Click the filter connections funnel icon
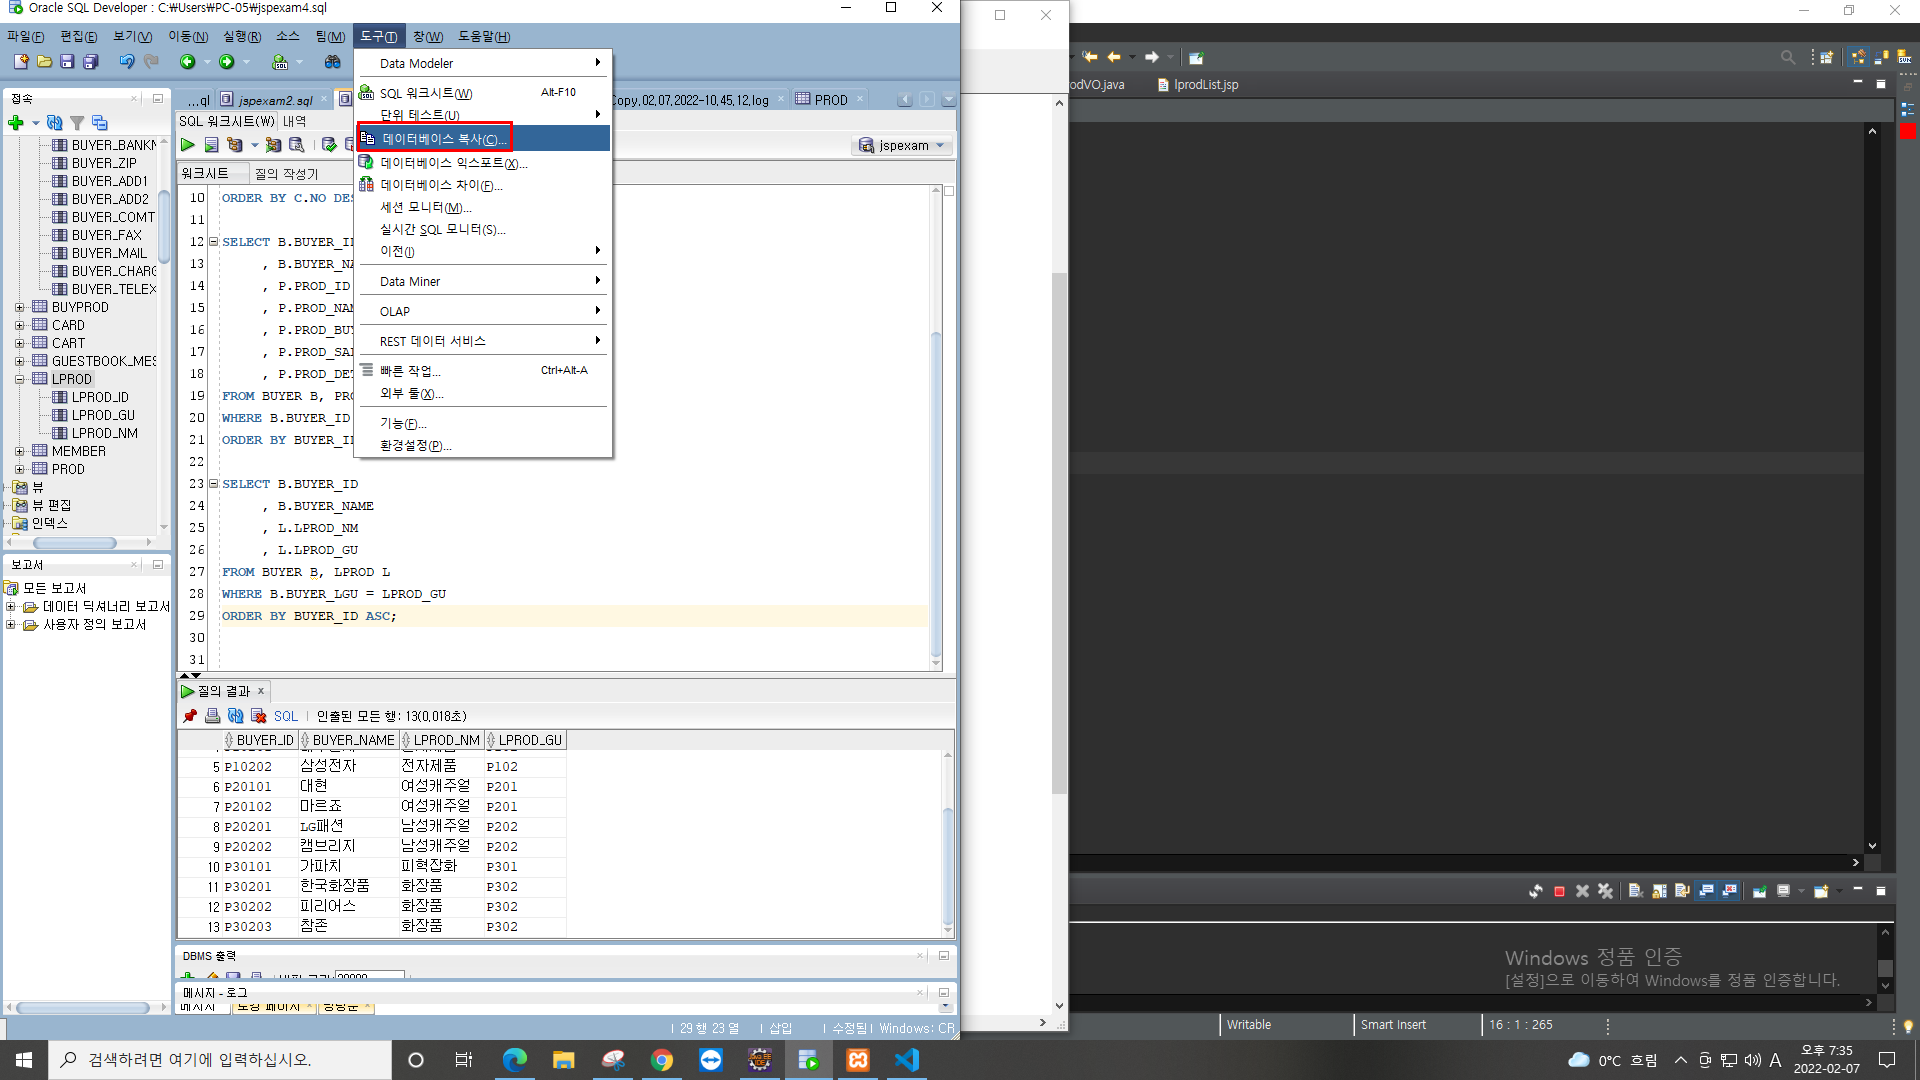This screenshot has width=1920, height=1080. (x=77, y=123)
